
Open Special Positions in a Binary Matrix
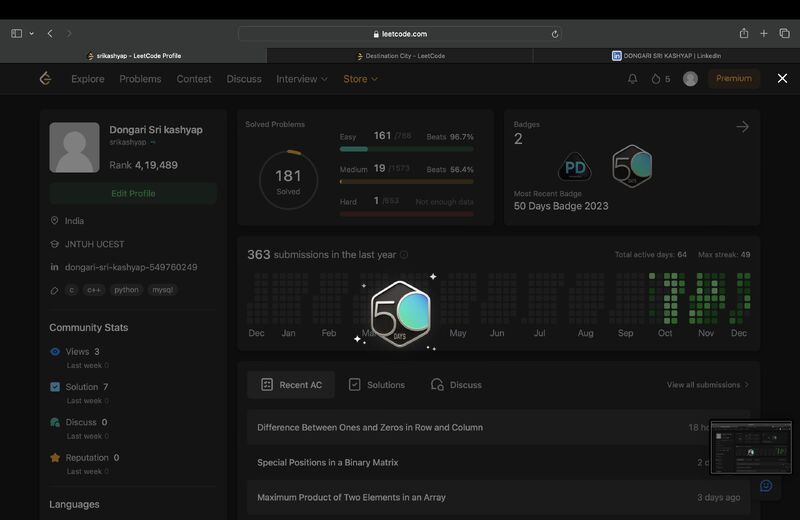pos(498,462)
